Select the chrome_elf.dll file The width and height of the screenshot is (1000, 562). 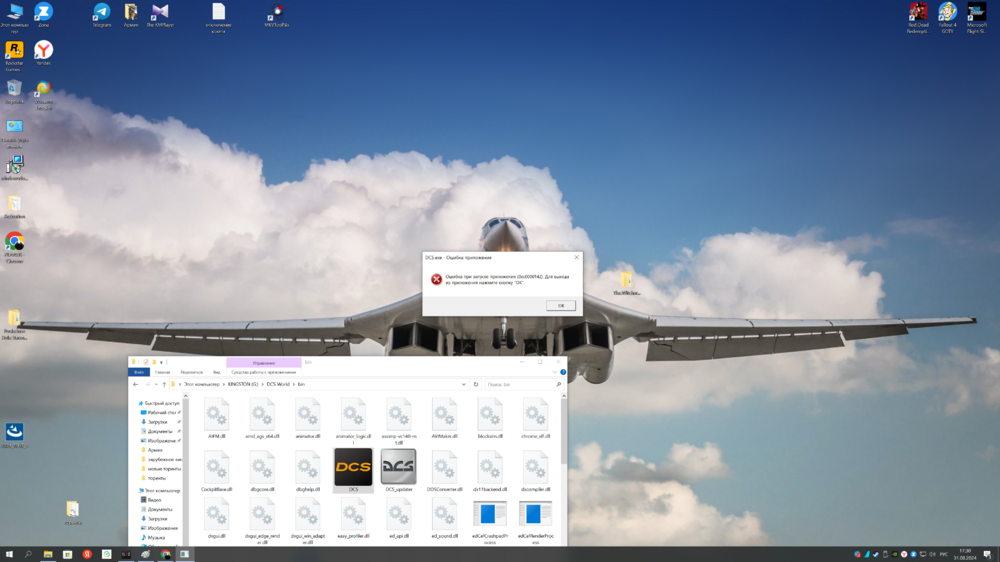535,418
